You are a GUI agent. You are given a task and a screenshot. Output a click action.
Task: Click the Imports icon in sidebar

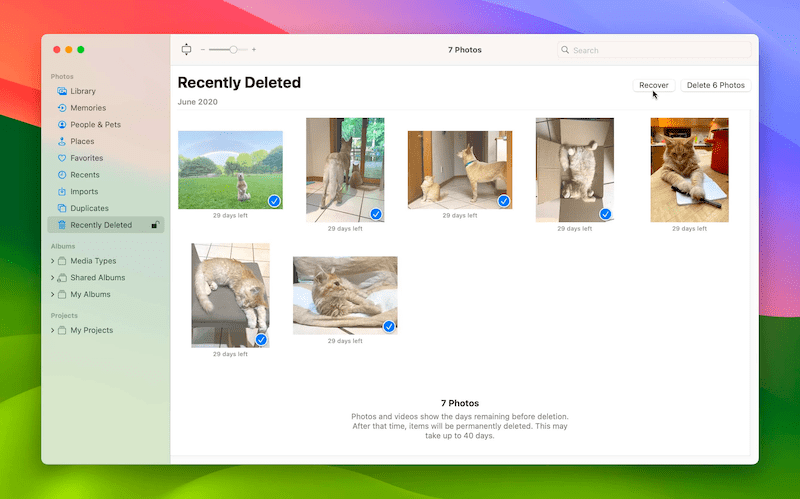[62, 191]
